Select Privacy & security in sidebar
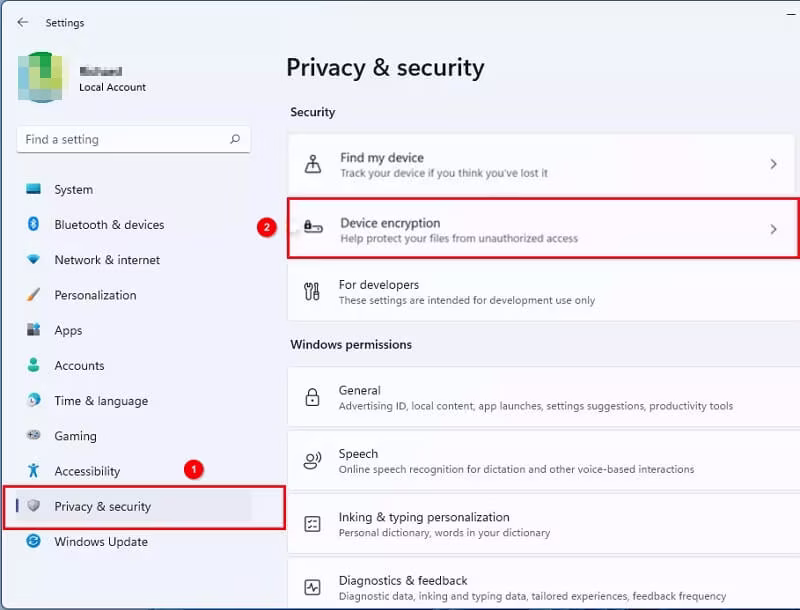The image size is (800, 610). [102, 507]
